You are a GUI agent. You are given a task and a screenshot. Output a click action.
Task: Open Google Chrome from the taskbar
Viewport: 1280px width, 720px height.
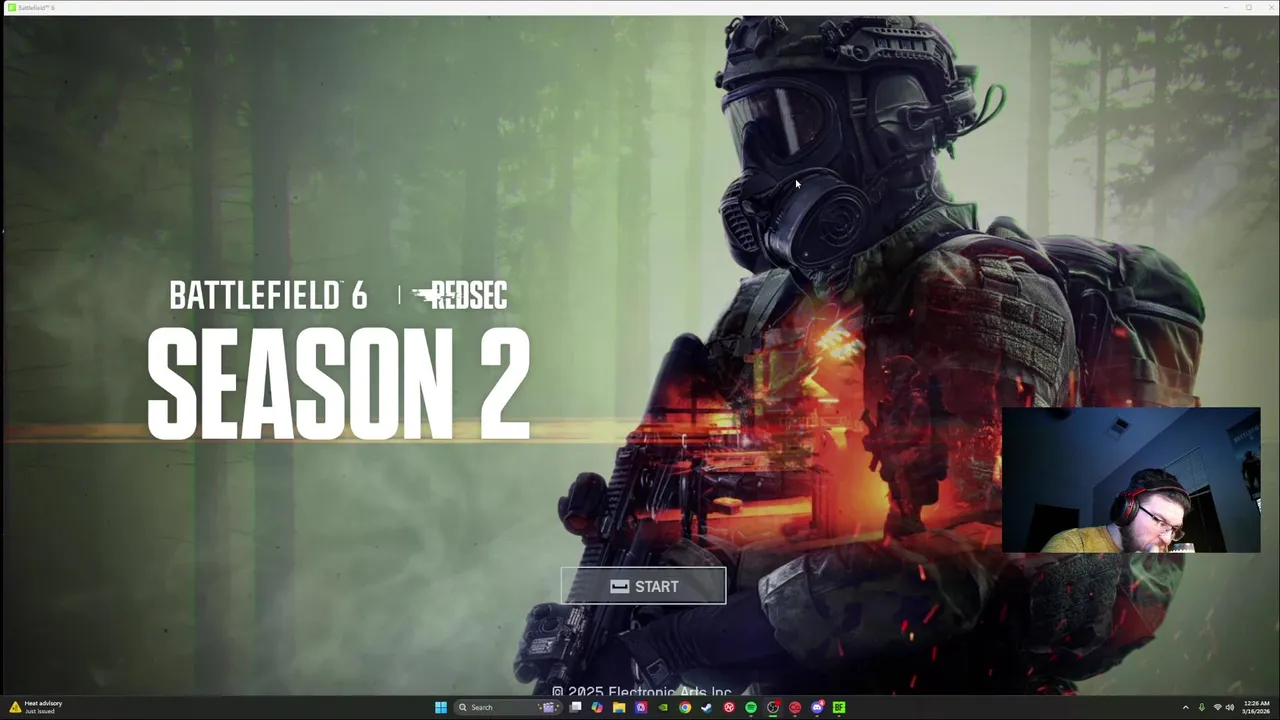pyautogui.click(x=685, y=708)
